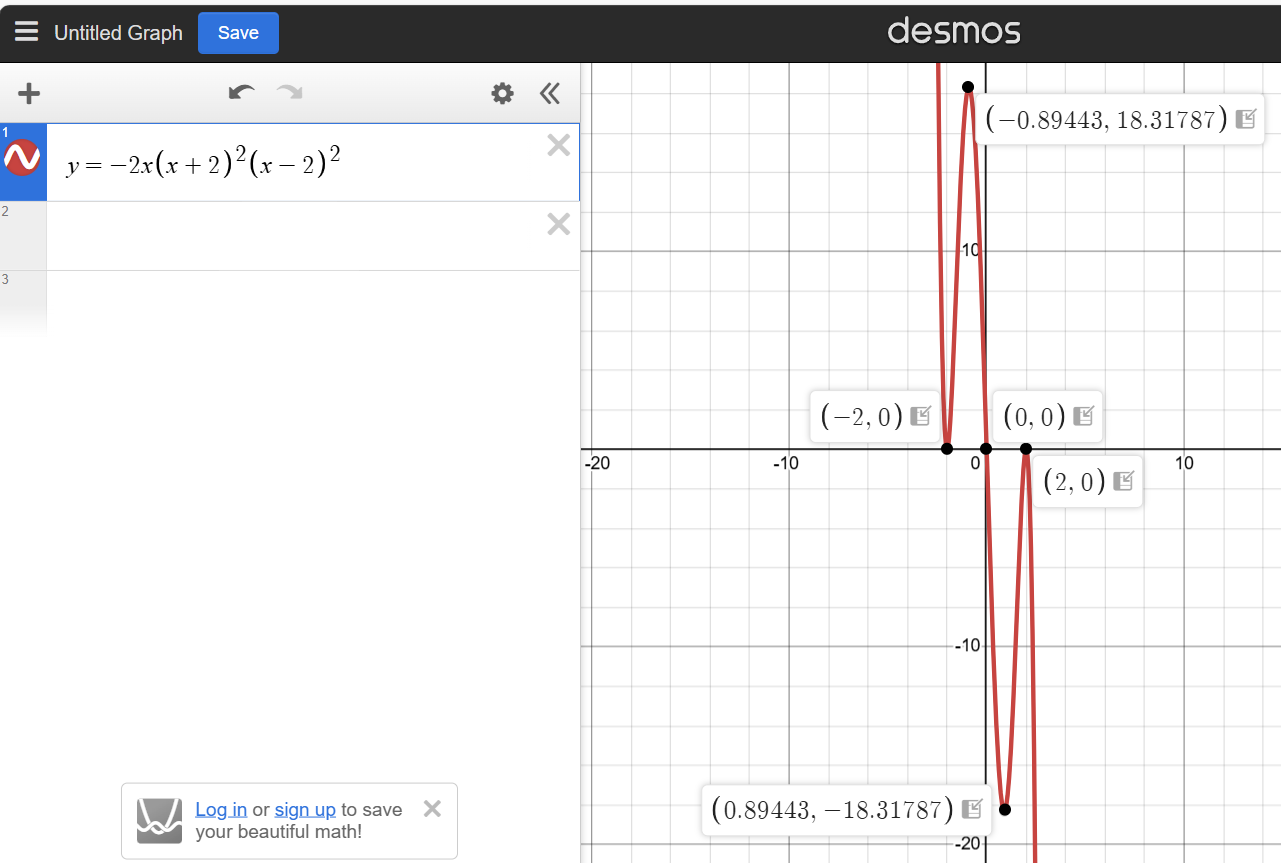The height and width of the screenshot is (863, 1281).
Task: Click the Untitled Graph title
Action: click(118, 33)
